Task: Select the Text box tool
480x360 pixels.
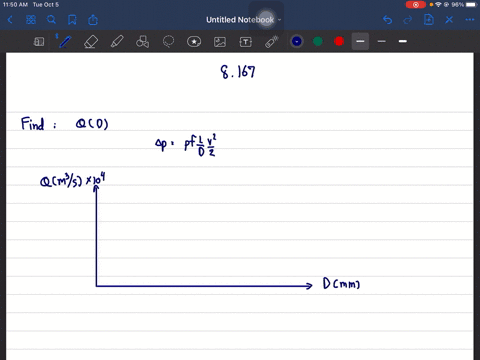Action: tap(246, 42)
